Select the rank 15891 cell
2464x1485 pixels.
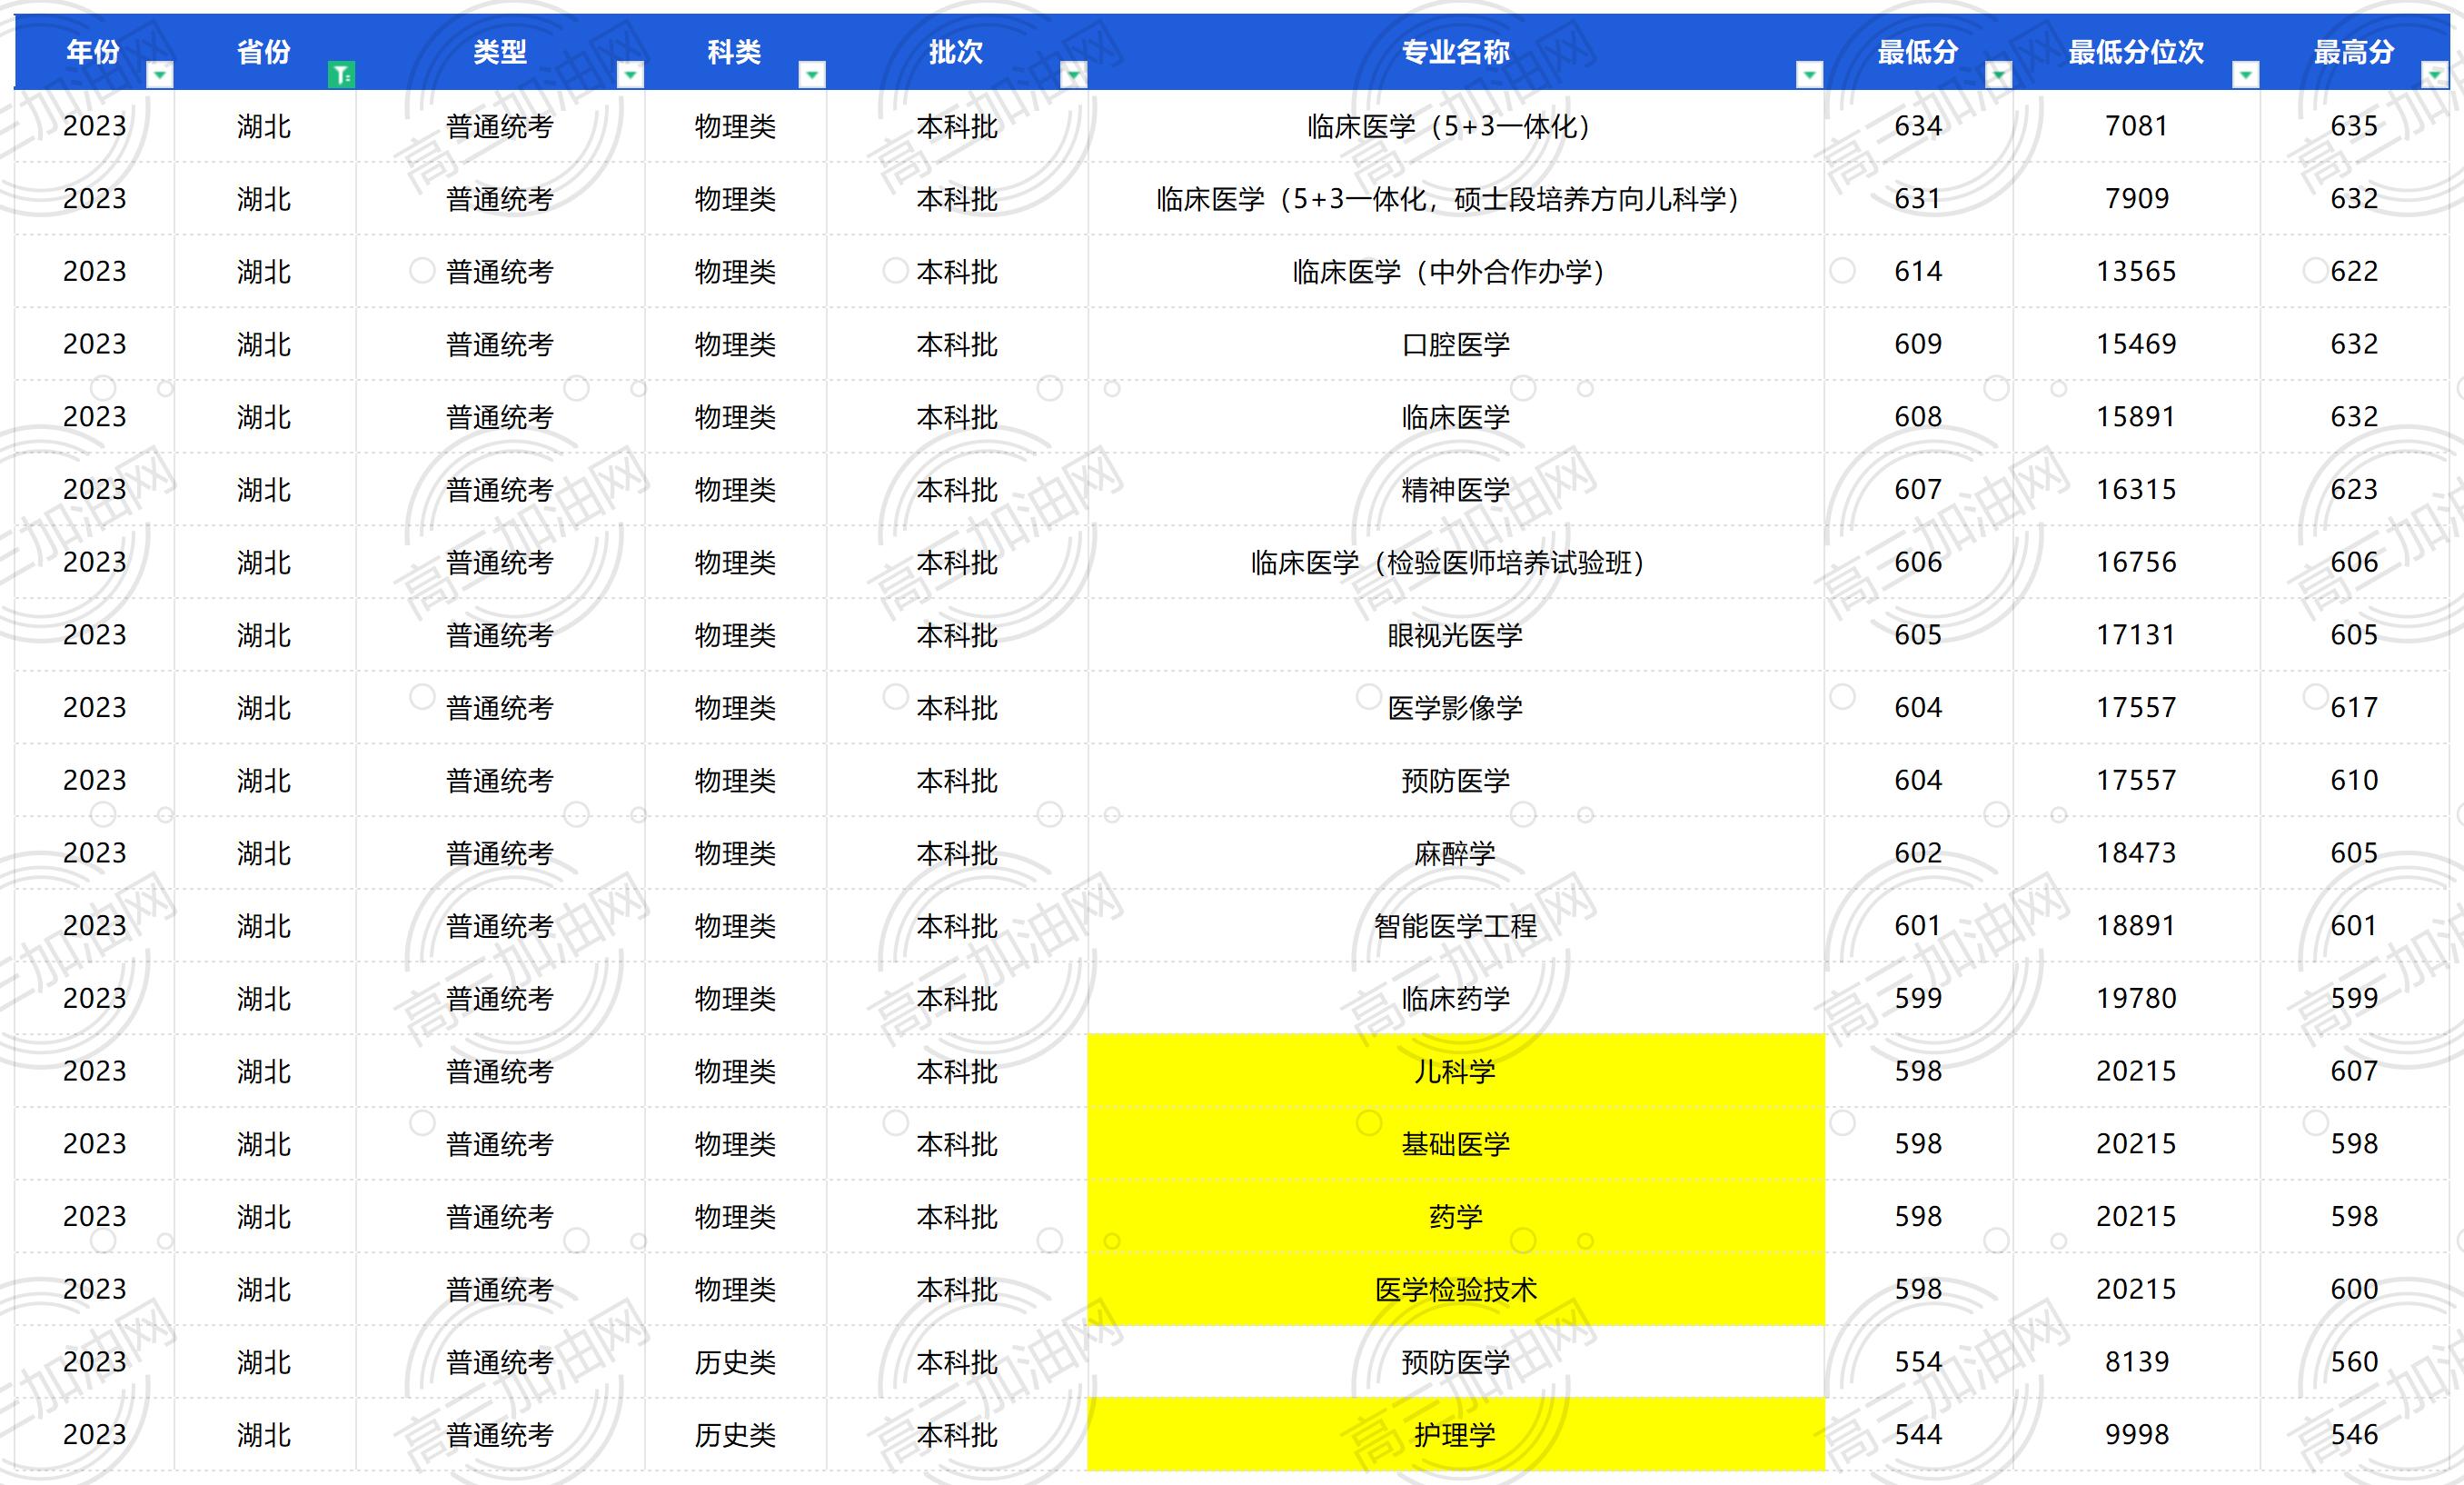click(x=2136, y=417)
